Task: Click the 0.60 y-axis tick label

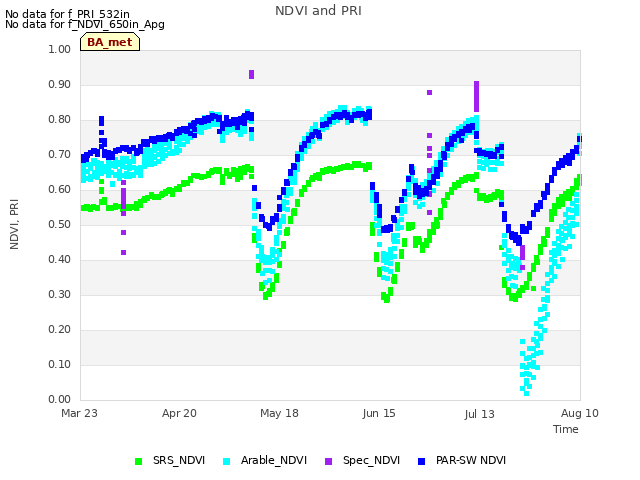Action: 60,189
